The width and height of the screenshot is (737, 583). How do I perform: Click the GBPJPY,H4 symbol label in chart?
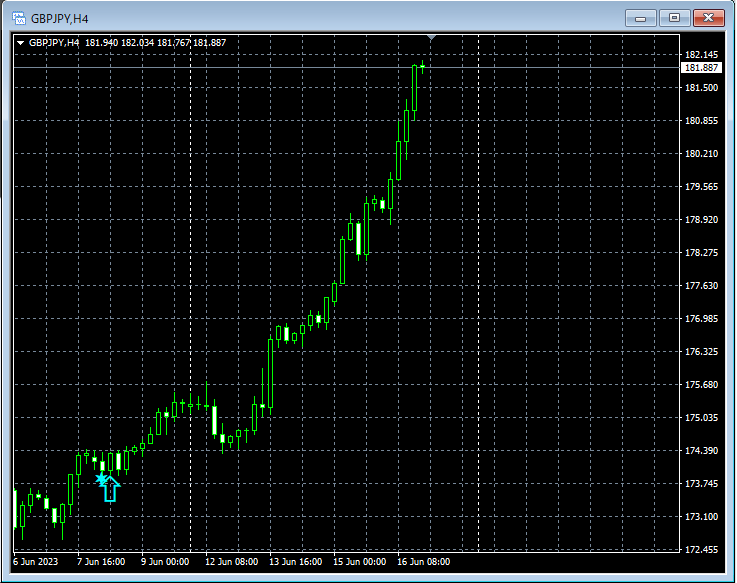tap(54, 43)
